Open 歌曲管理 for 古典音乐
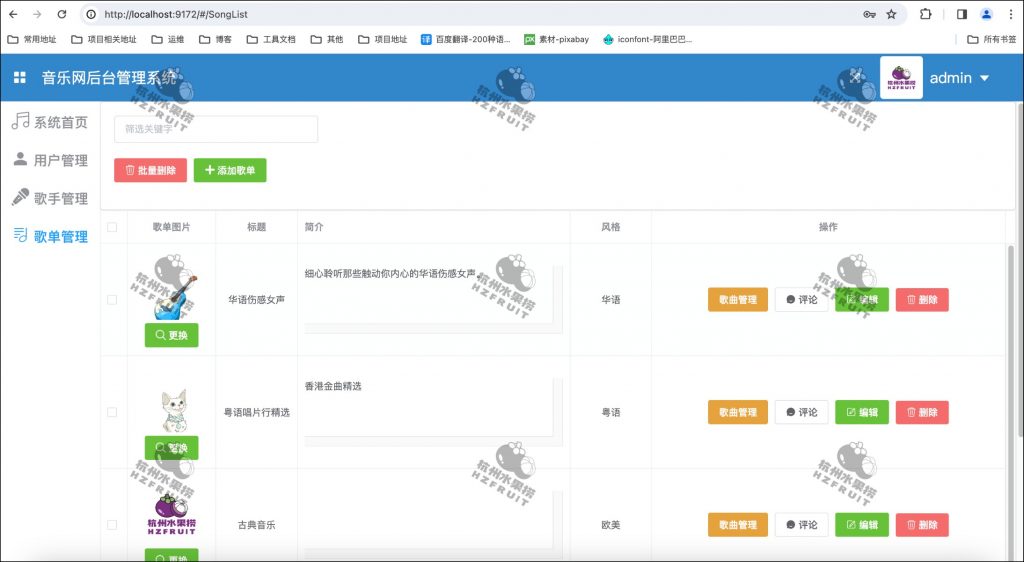This screenshot has height=562, width=1024. 738,525
